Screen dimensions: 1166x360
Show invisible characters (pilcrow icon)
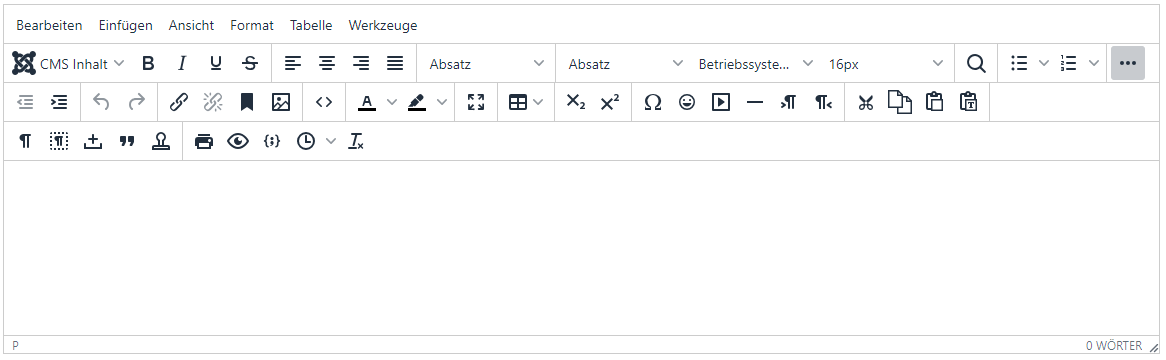tap(25, 141)
